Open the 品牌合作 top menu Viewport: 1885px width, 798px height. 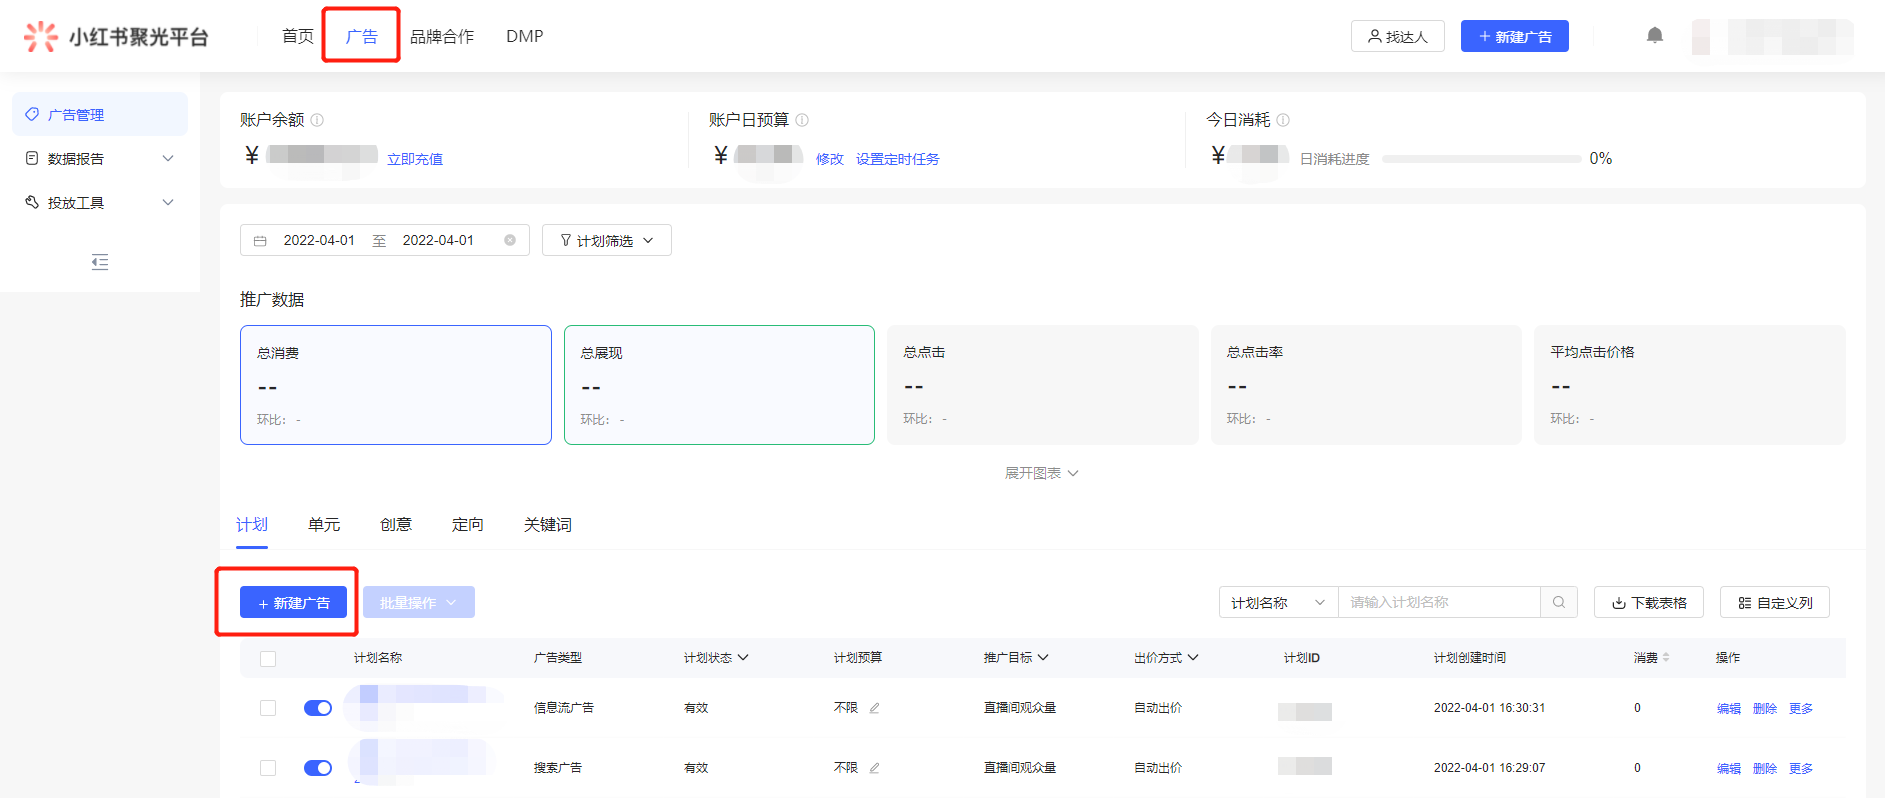[442, 36]
